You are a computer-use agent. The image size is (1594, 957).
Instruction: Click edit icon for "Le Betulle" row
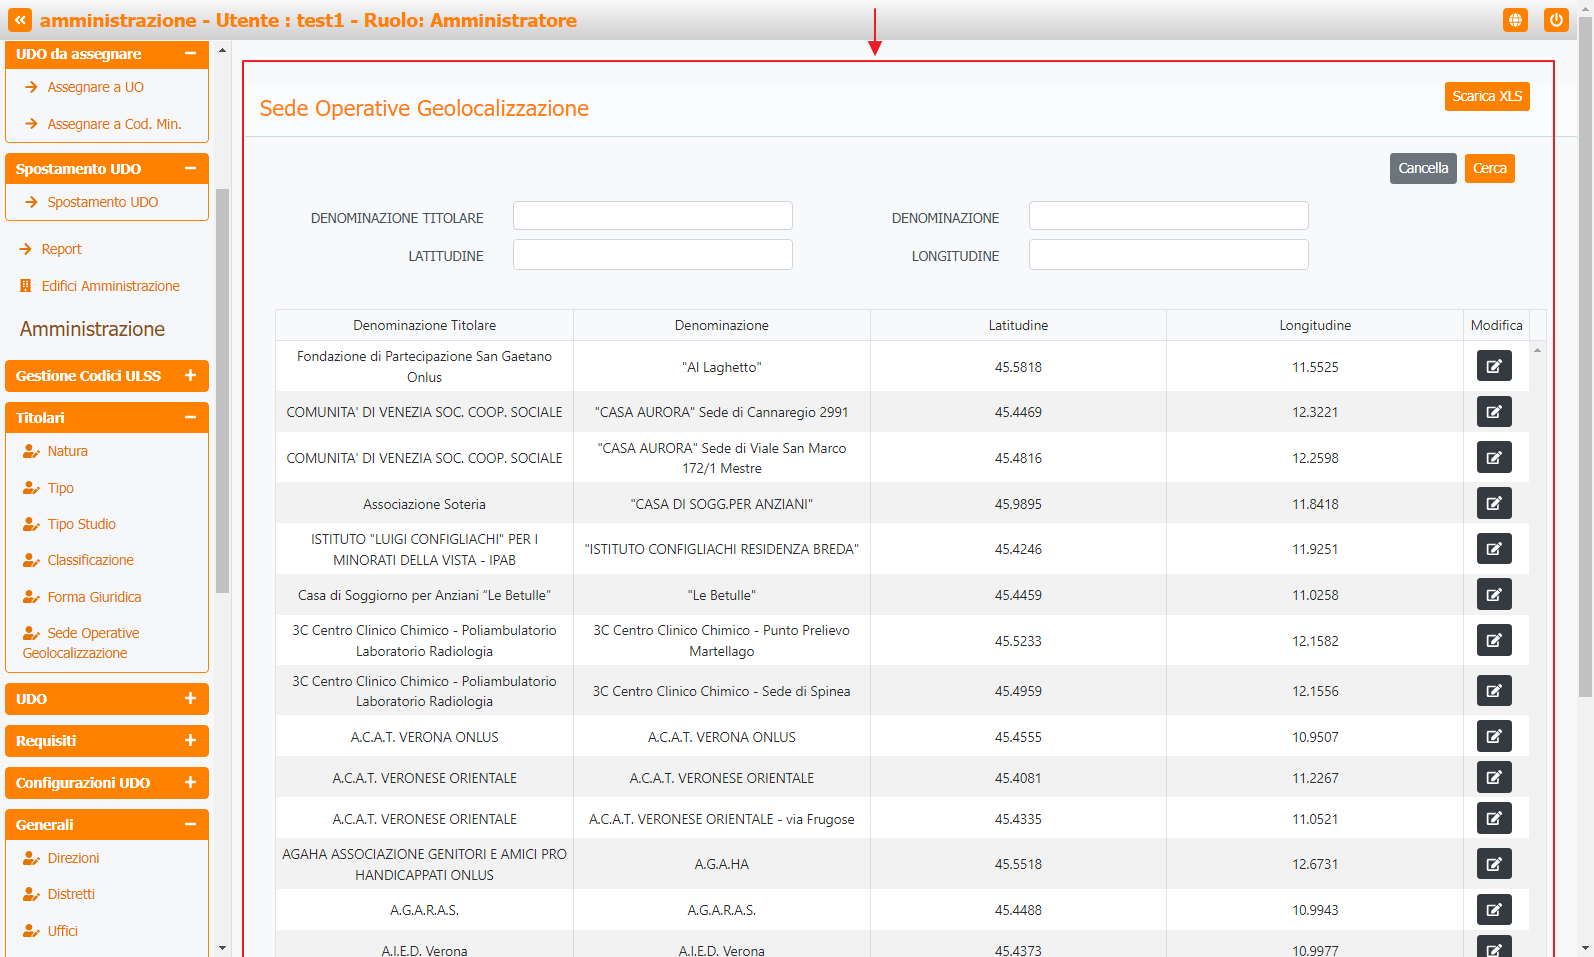1493,595
